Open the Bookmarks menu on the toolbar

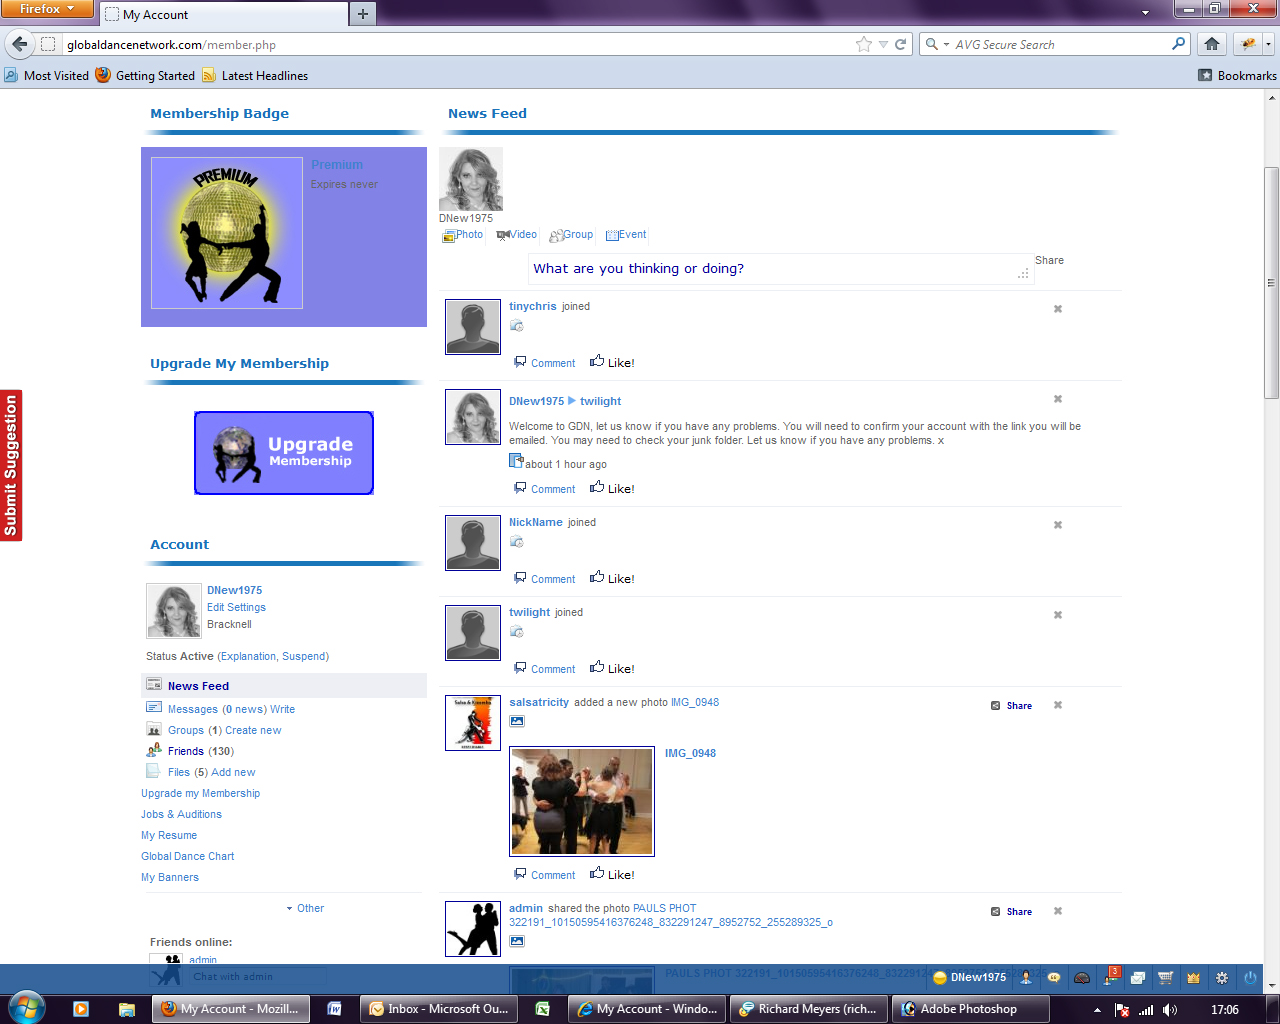pyautogui.click(x=1237, y=75)
